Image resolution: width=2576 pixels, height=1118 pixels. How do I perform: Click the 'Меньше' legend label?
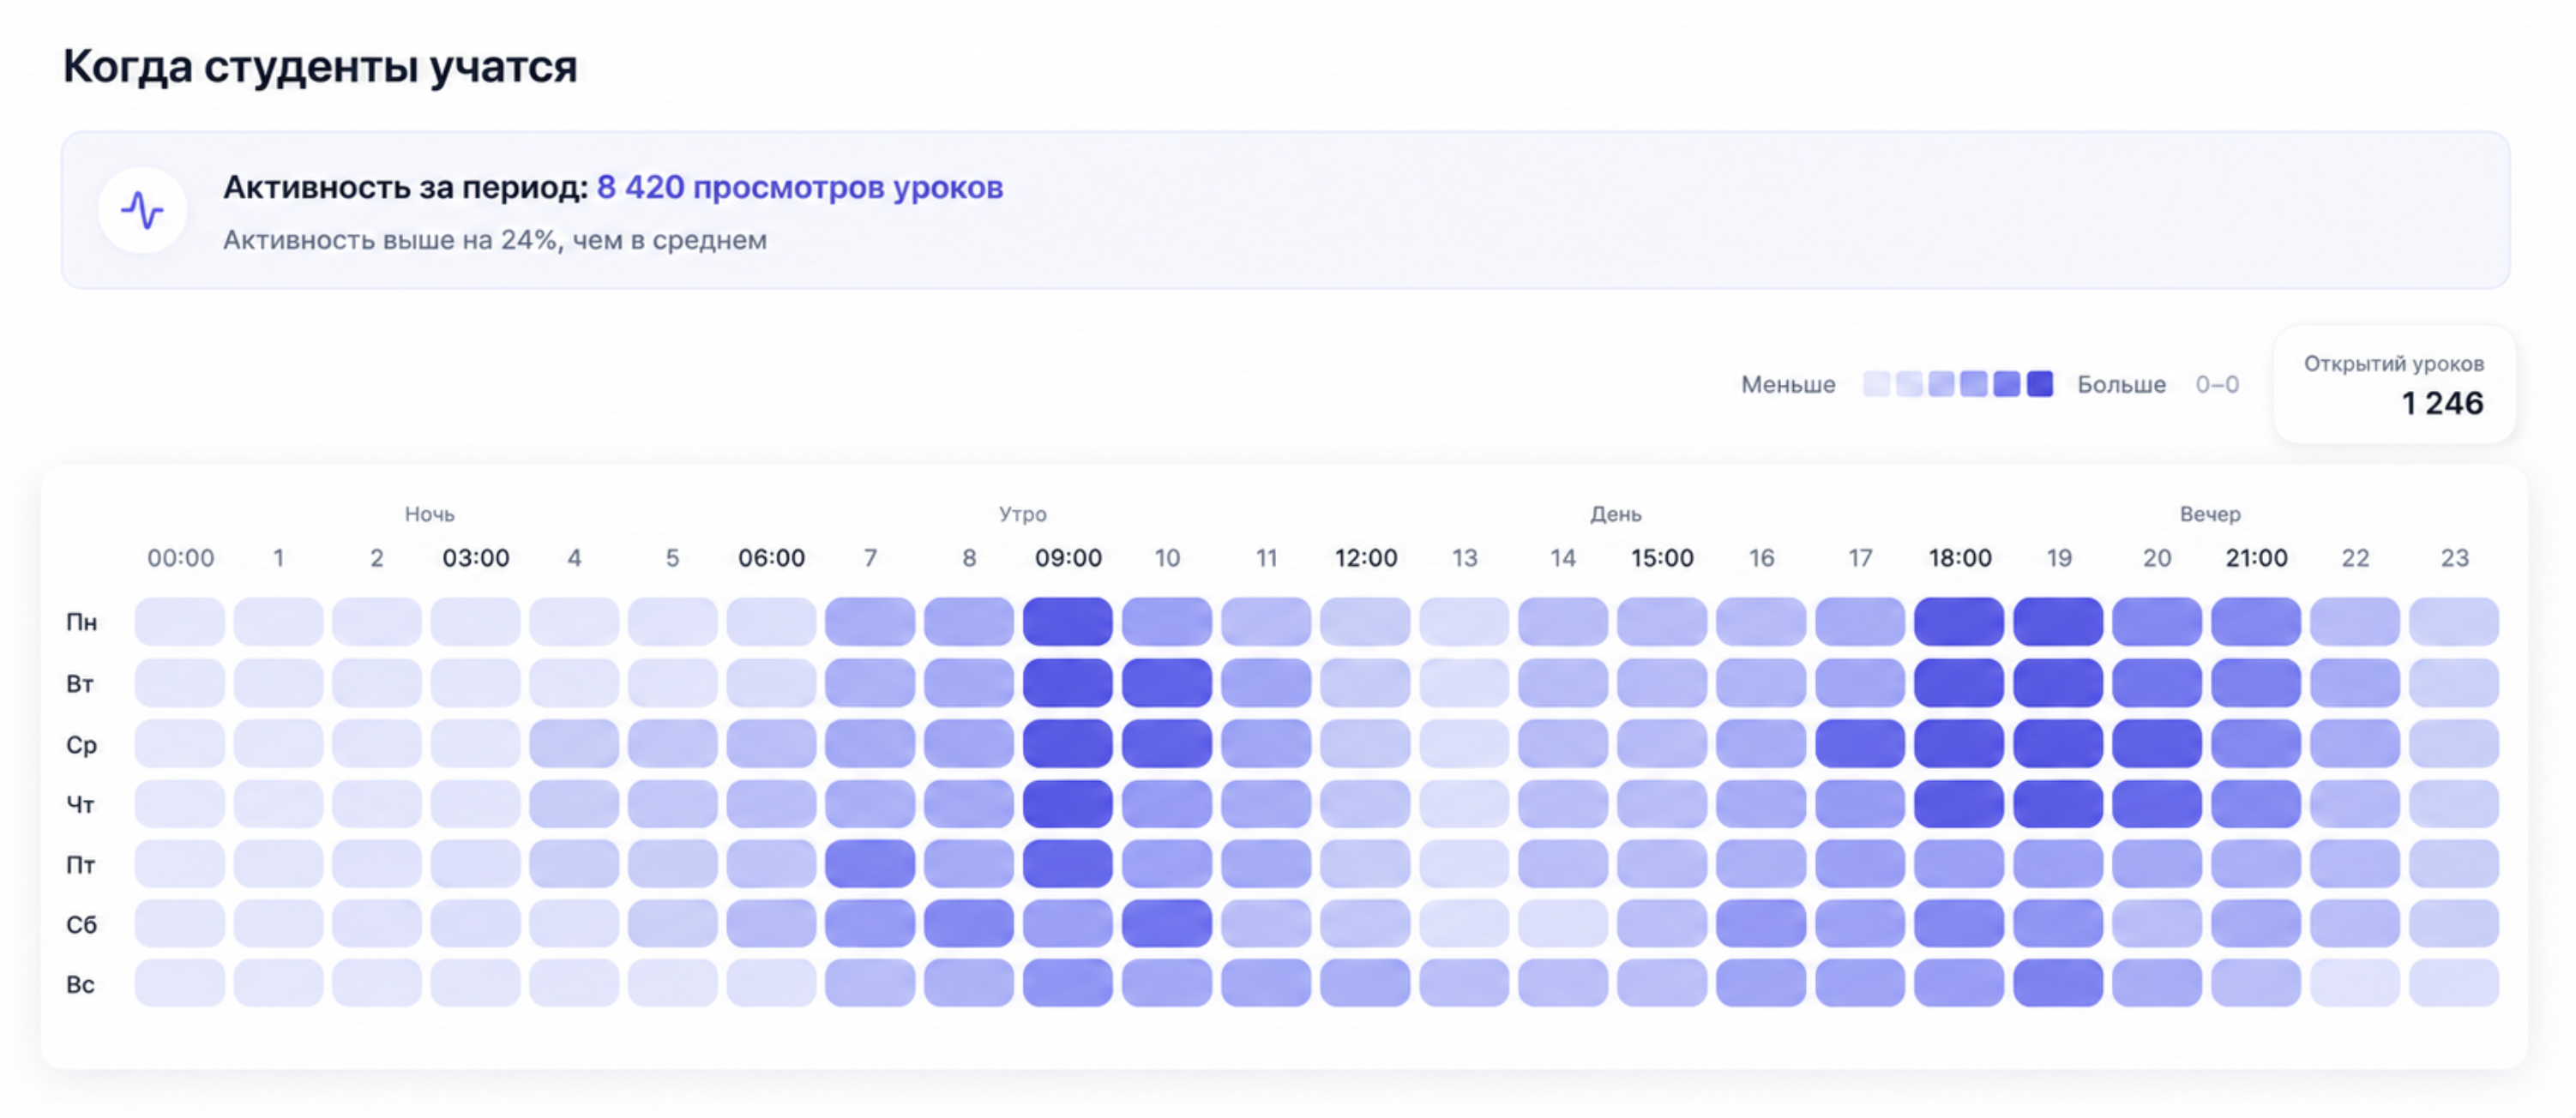1788,385
